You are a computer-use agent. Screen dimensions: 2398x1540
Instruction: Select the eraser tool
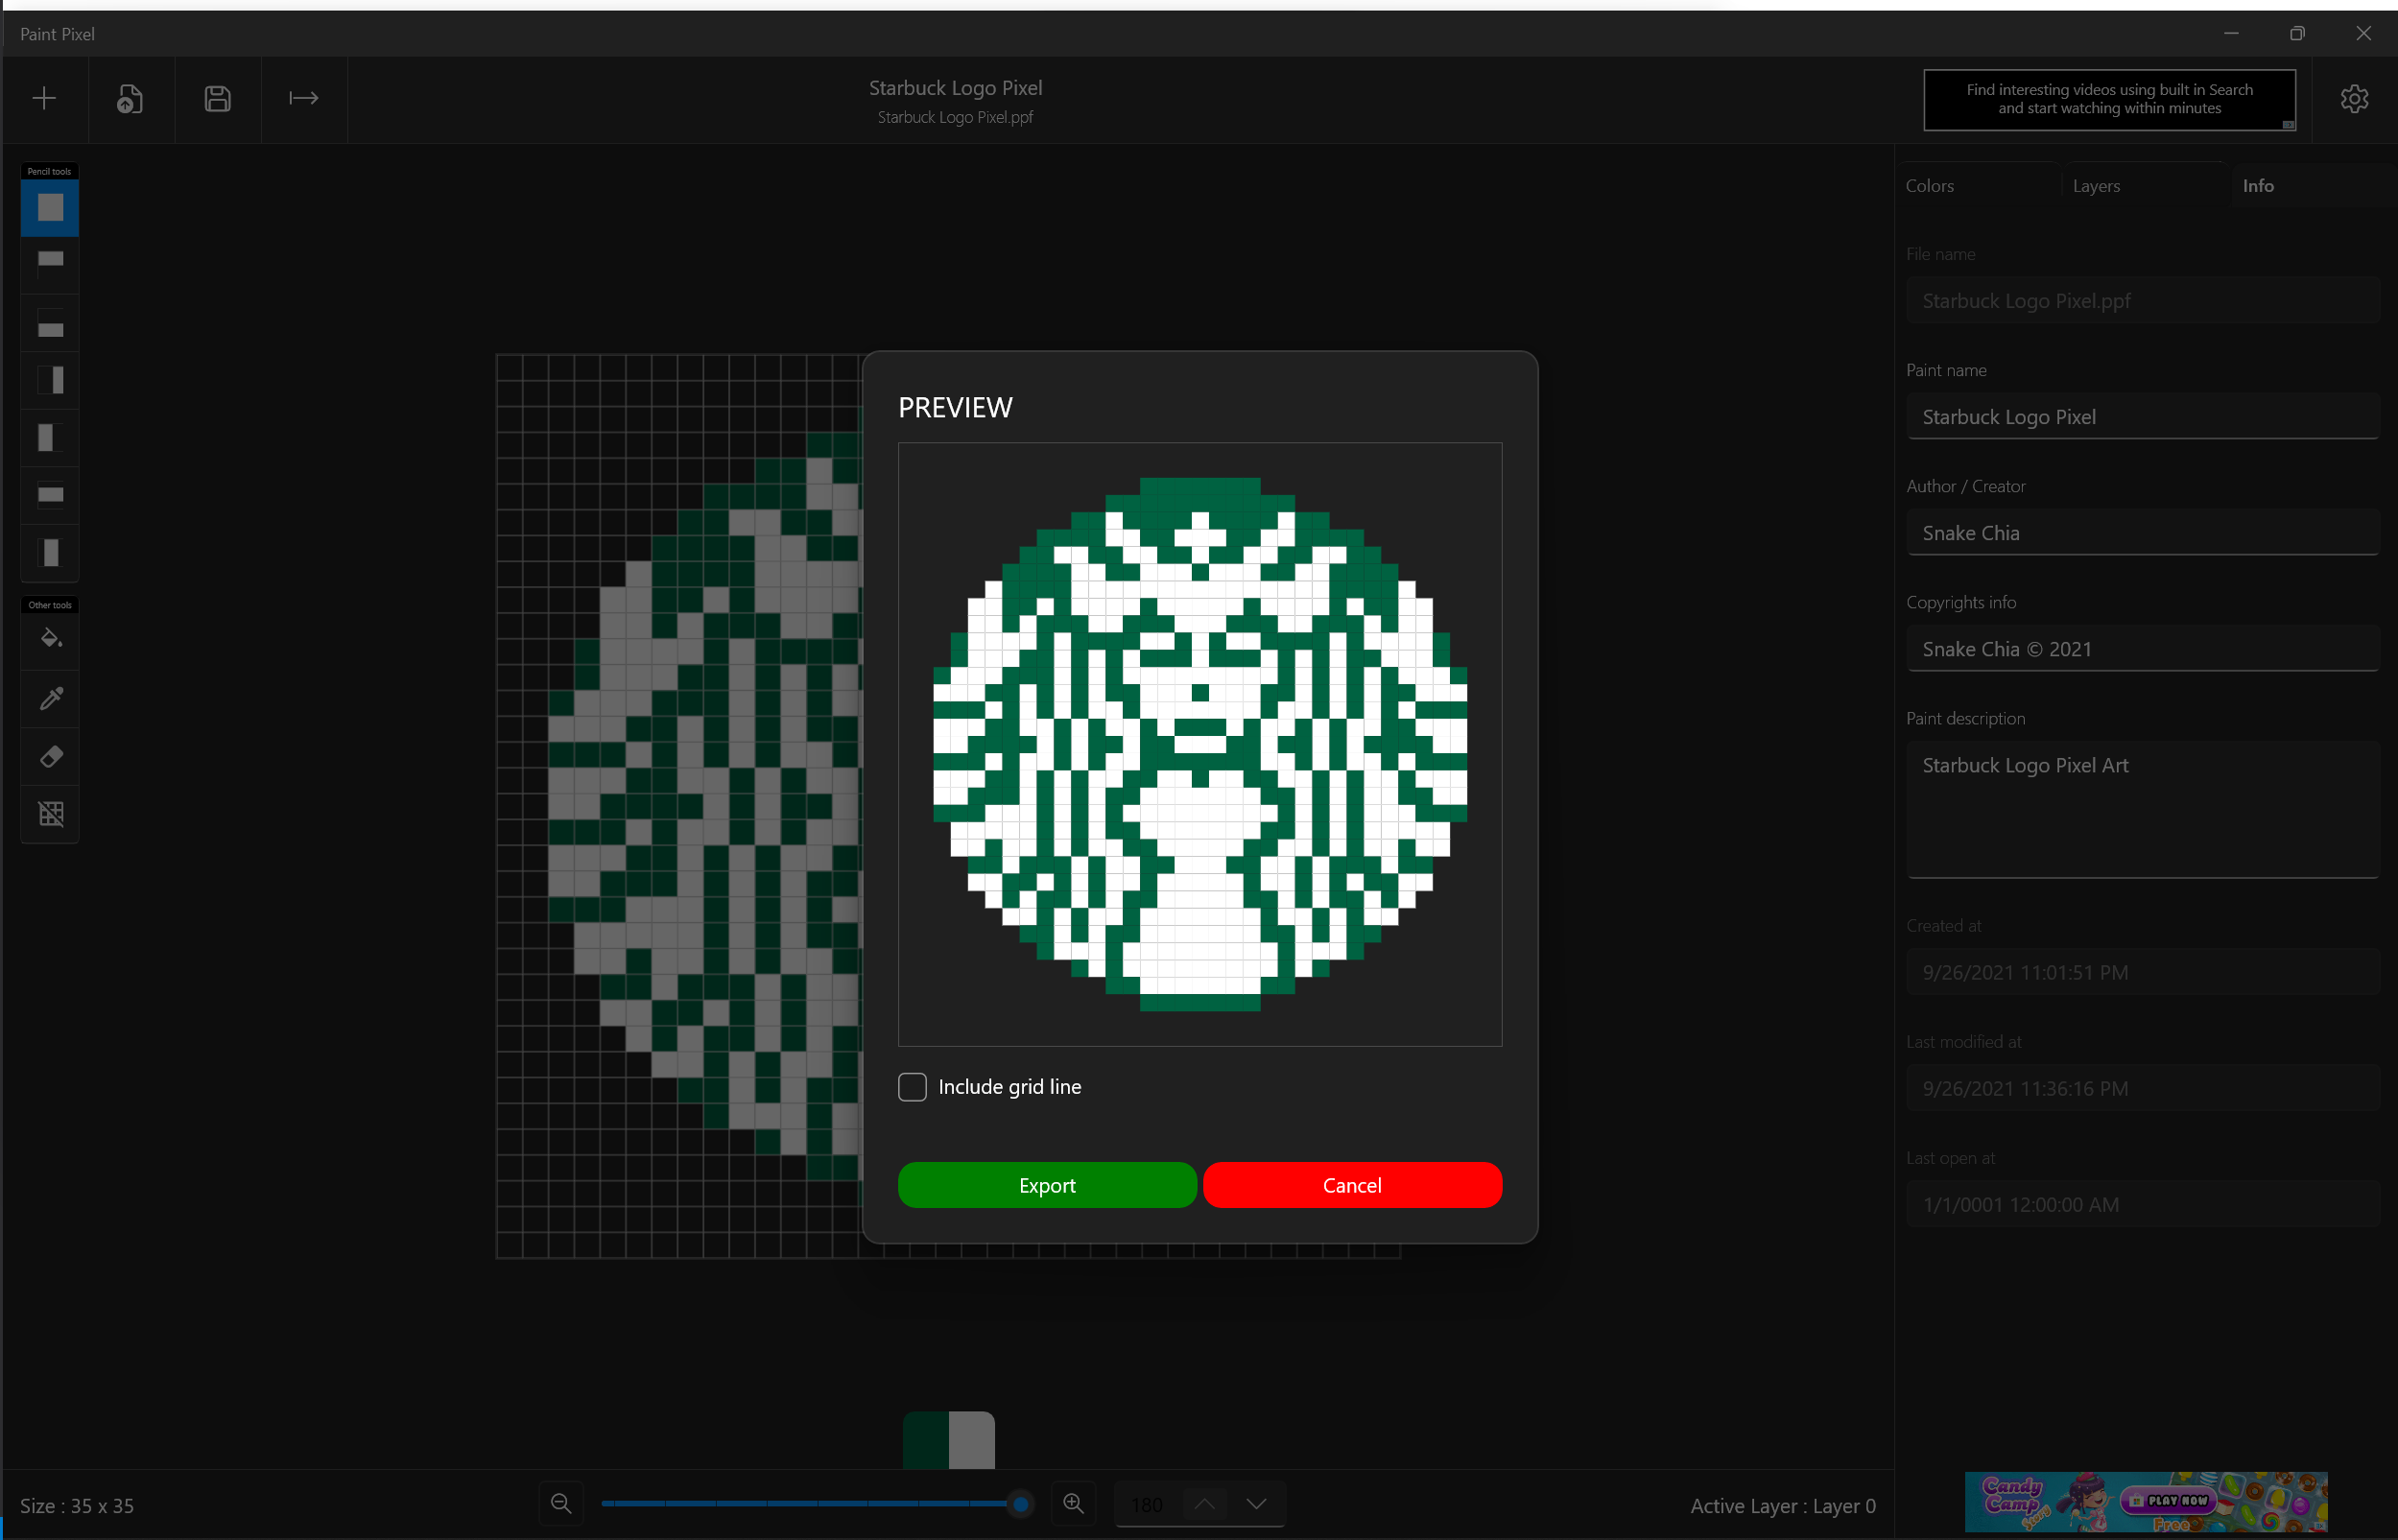point(50,756)
